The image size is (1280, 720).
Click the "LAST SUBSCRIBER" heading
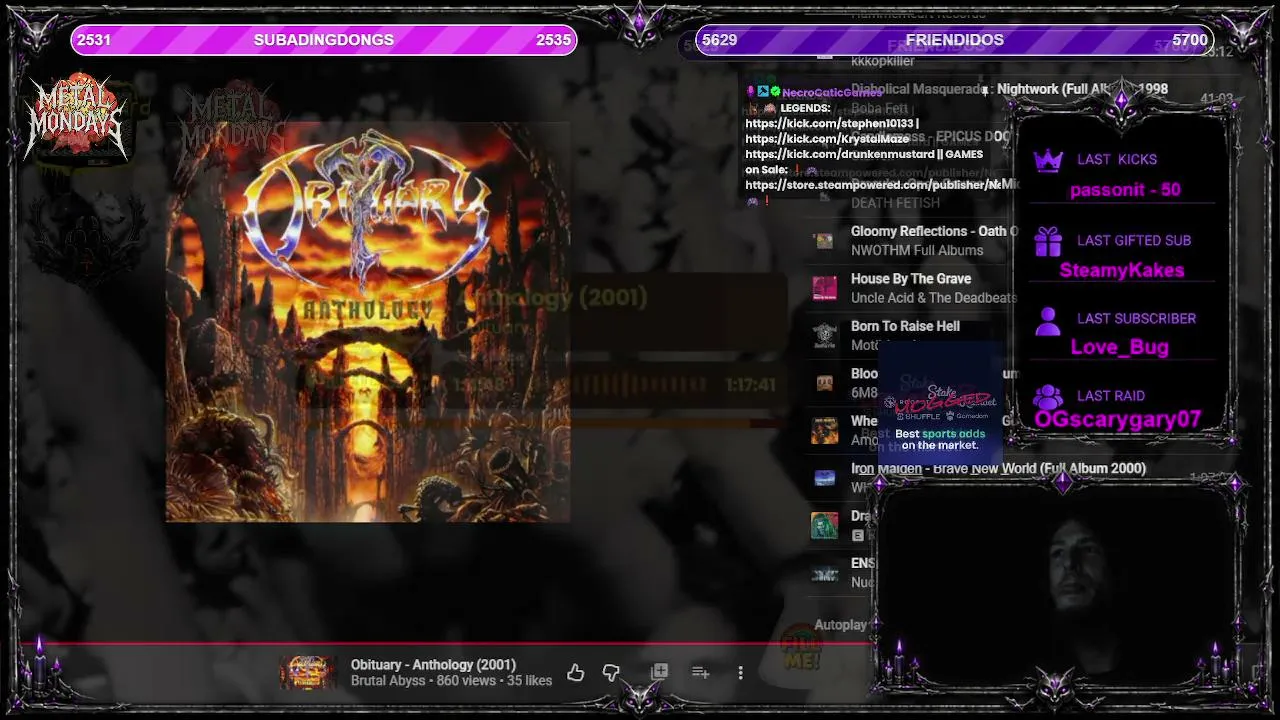pos(1136,318)
